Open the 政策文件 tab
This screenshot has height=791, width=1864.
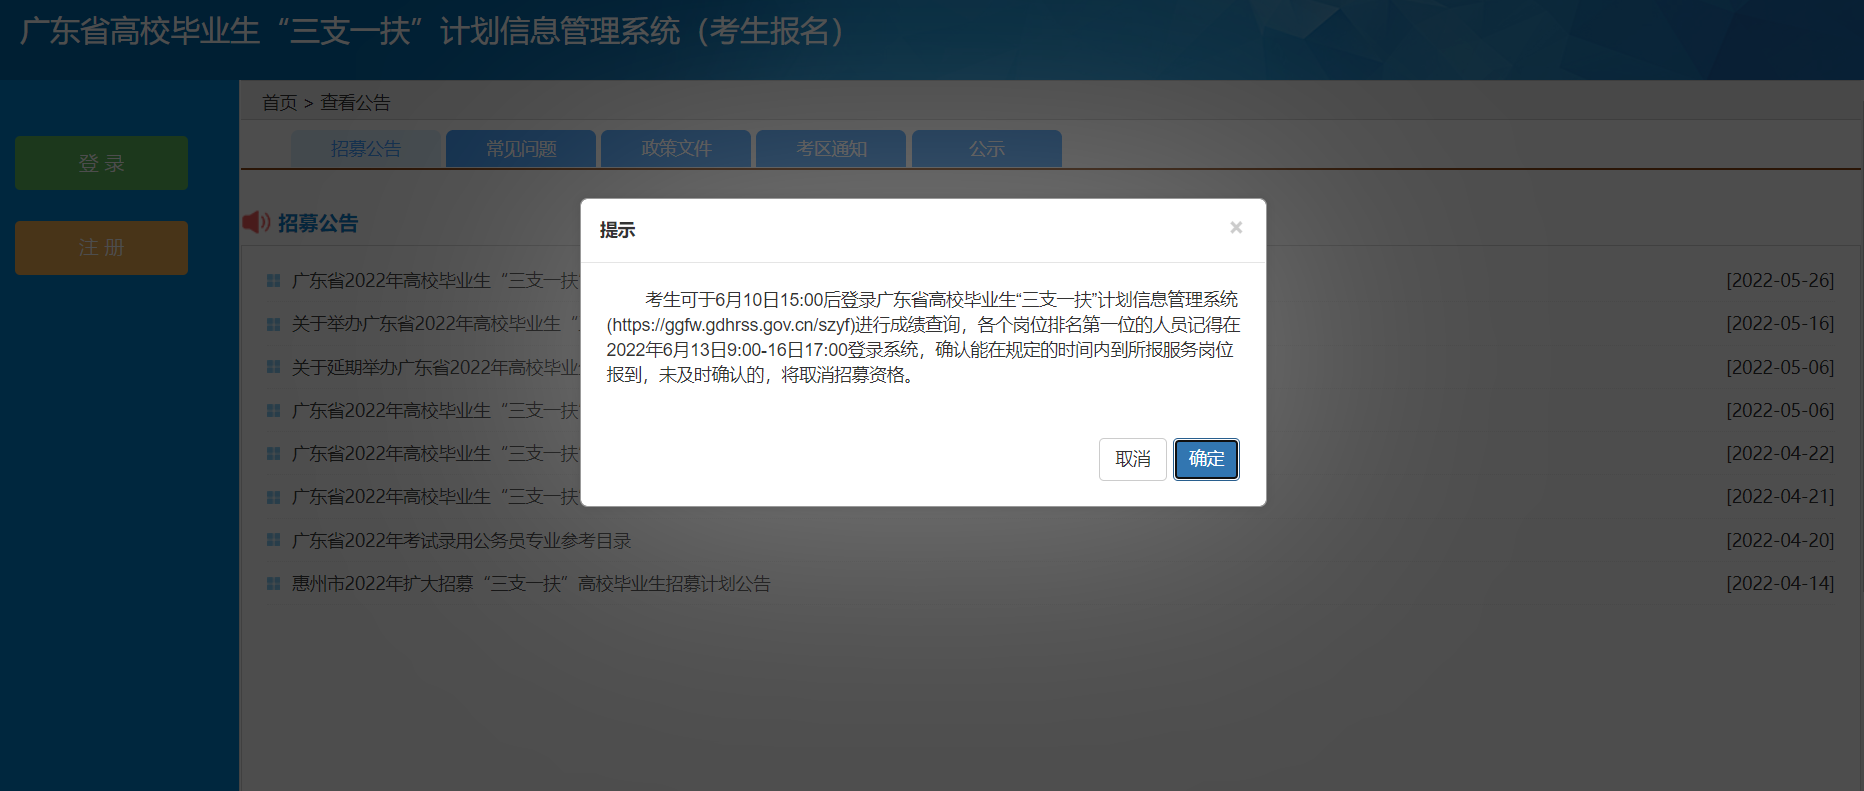coord(676,149)
